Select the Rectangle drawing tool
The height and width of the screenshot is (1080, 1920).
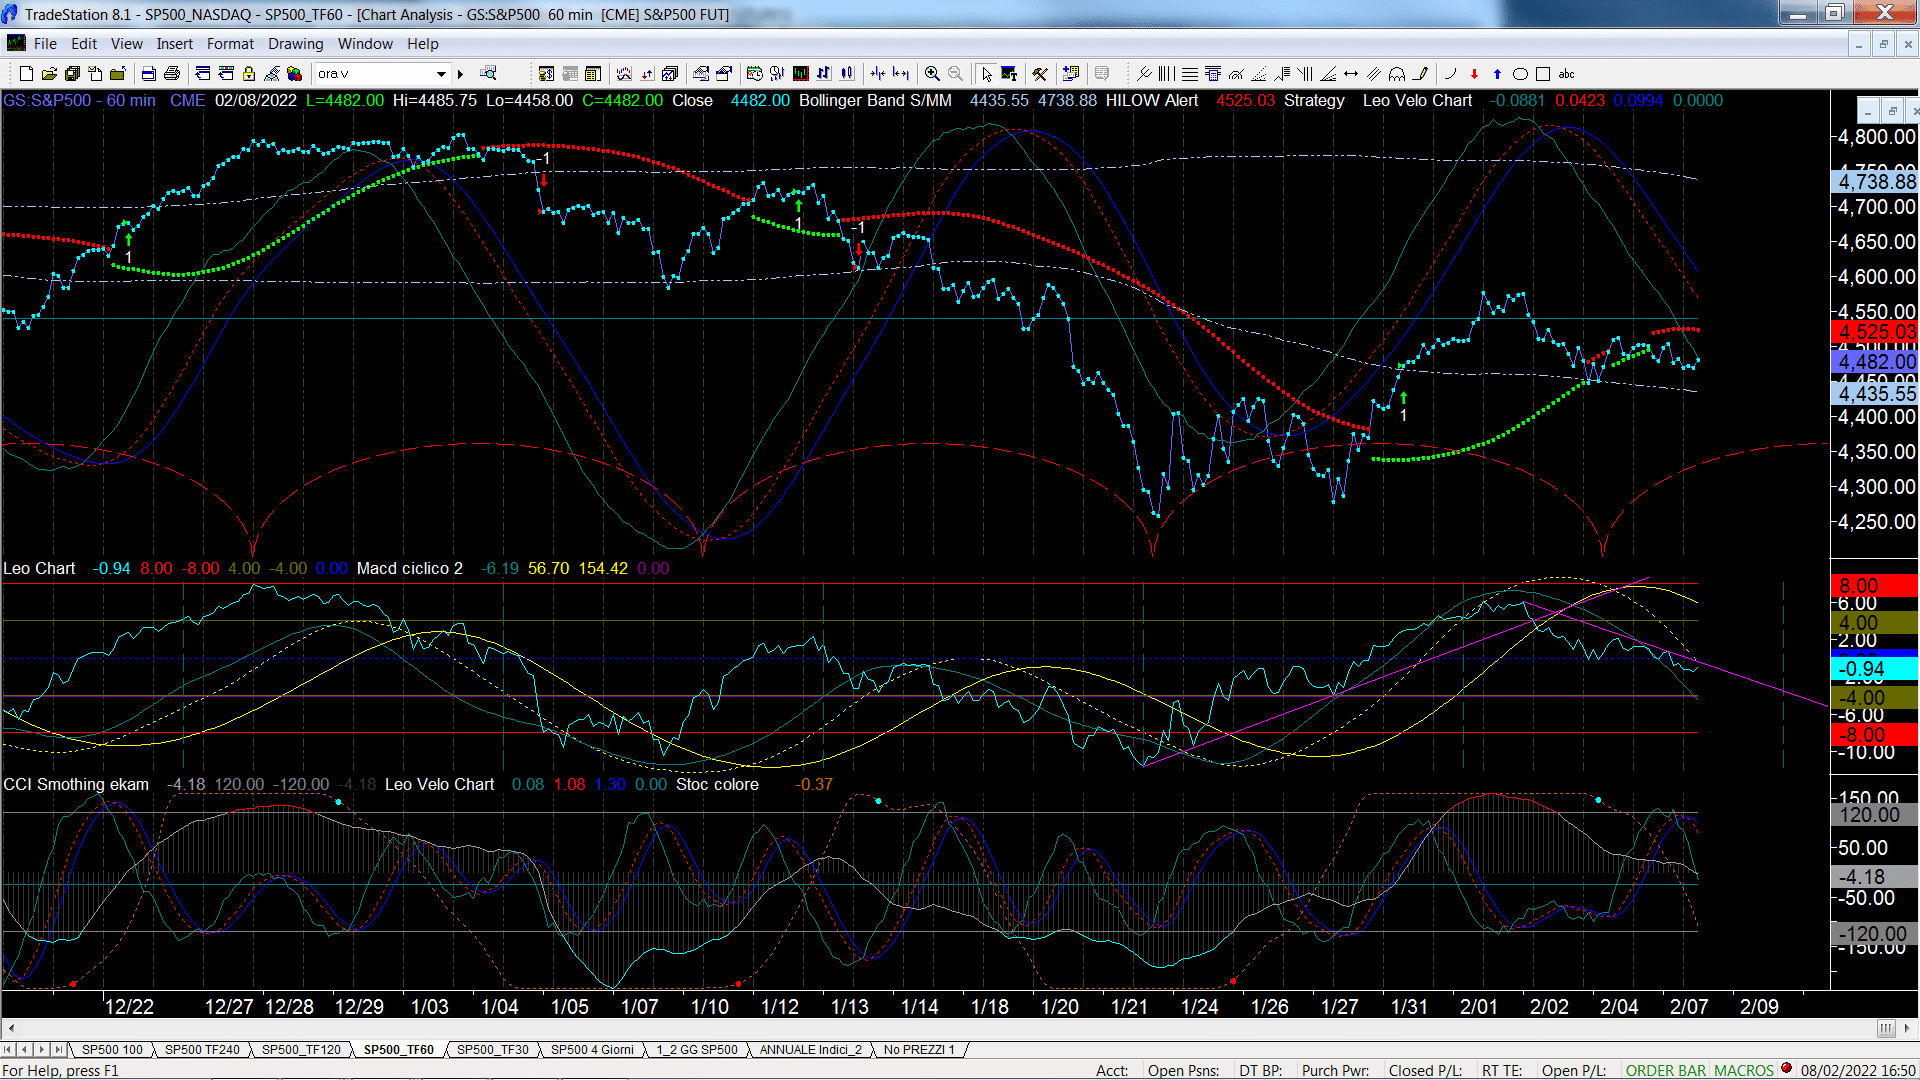(1543, 74)
